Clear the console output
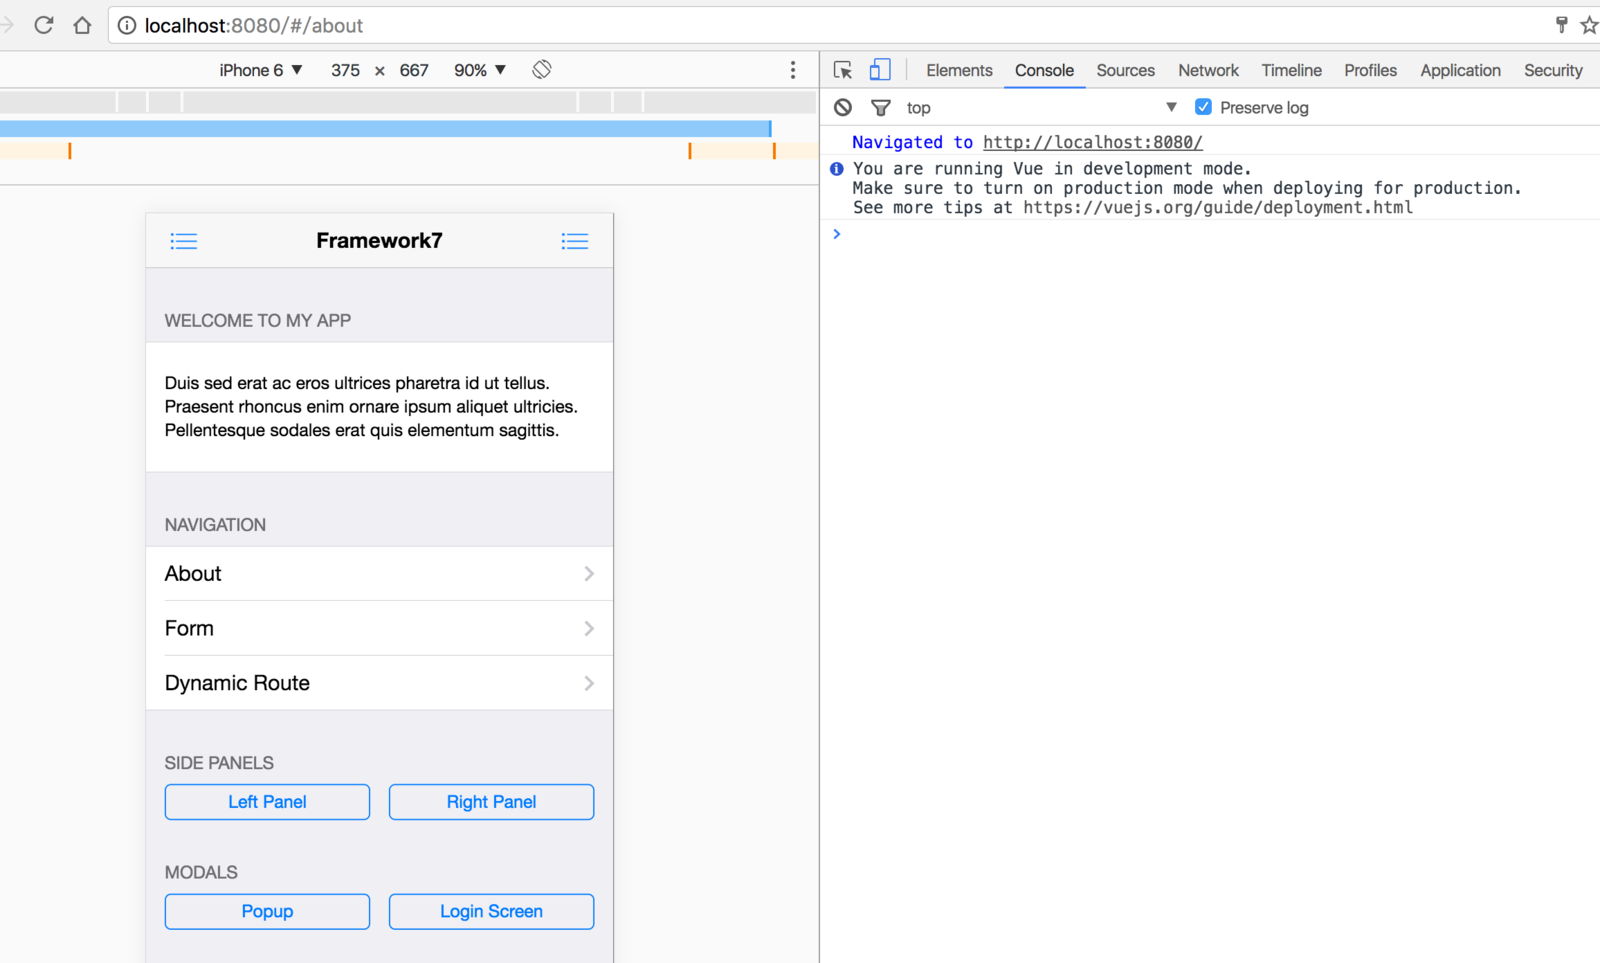Viewport: 1600px width, 963px height. click(843, 107)
